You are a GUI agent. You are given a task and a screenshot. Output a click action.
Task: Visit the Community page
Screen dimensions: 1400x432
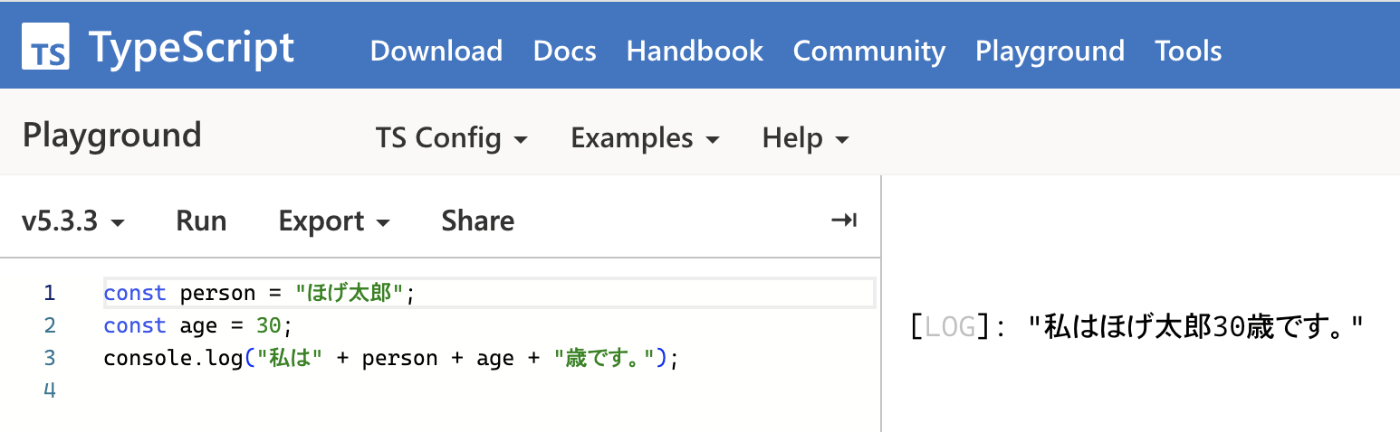tap(869, 51)
